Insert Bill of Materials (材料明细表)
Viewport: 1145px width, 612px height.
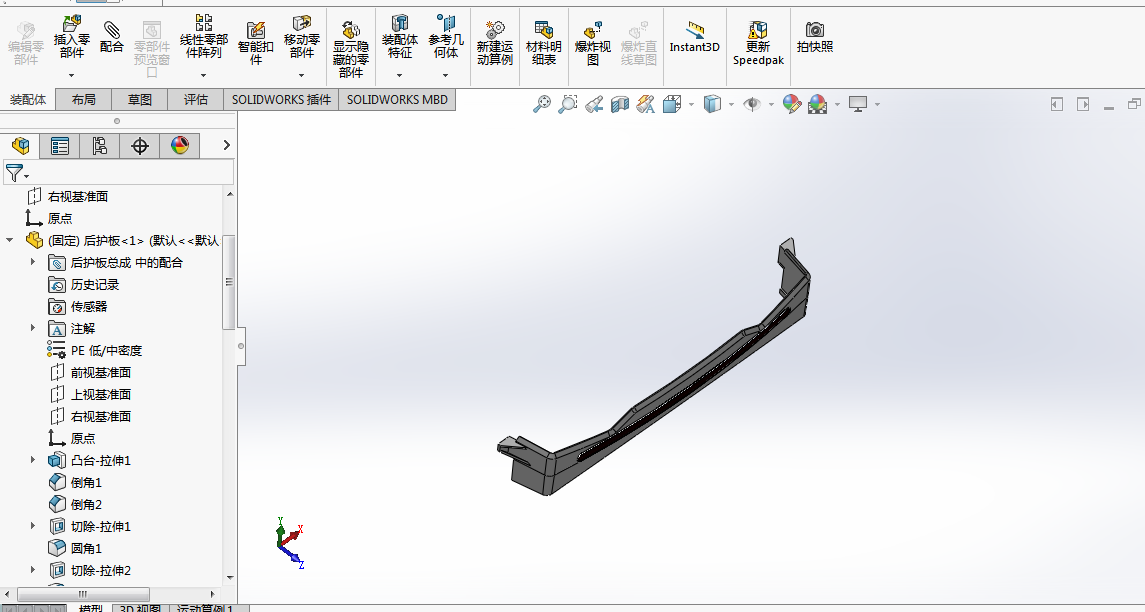(543, 42)
